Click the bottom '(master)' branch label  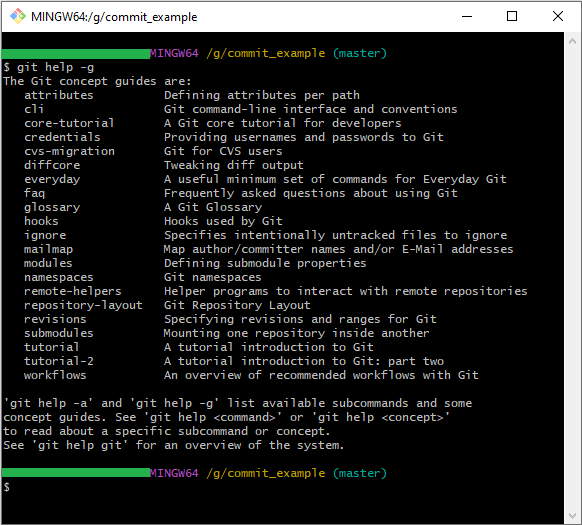click(360, 473)
